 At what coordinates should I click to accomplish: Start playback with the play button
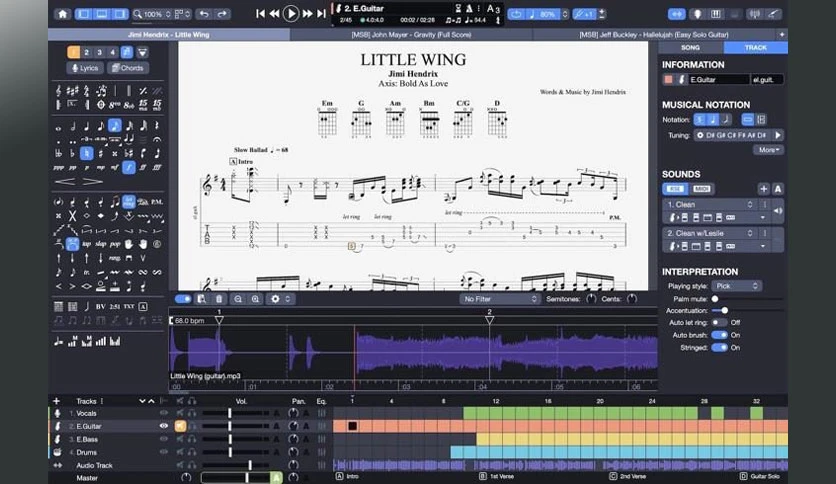click(x=291, y=13)
